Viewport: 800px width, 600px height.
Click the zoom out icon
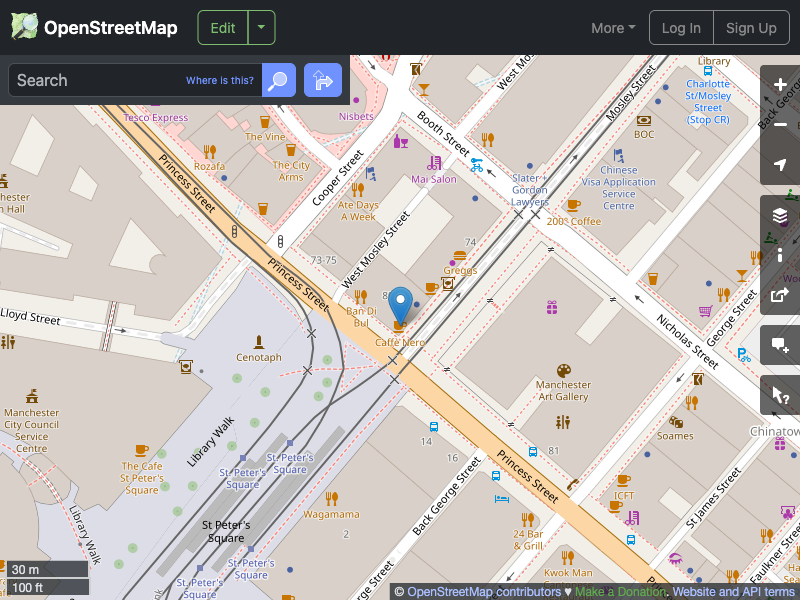778,126
